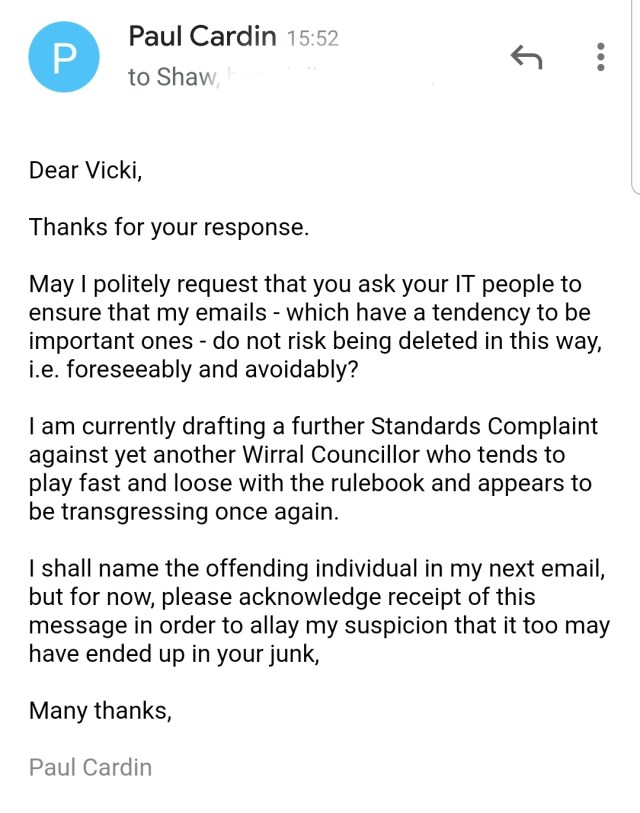Tap the reply arrow icon
Image resolution: width=640 pixels, height=813 pixels.
click(x=526, y=57)
